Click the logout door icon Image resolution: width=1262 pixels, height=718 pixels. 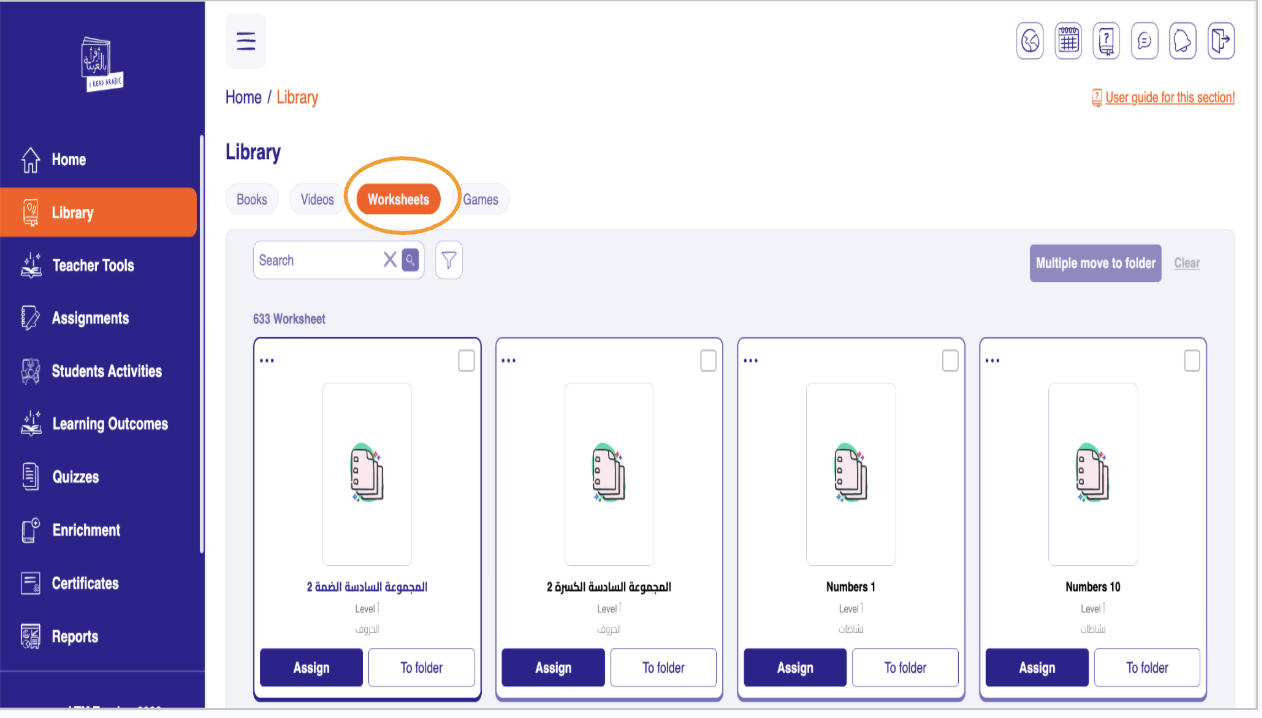pos(1221,41)
